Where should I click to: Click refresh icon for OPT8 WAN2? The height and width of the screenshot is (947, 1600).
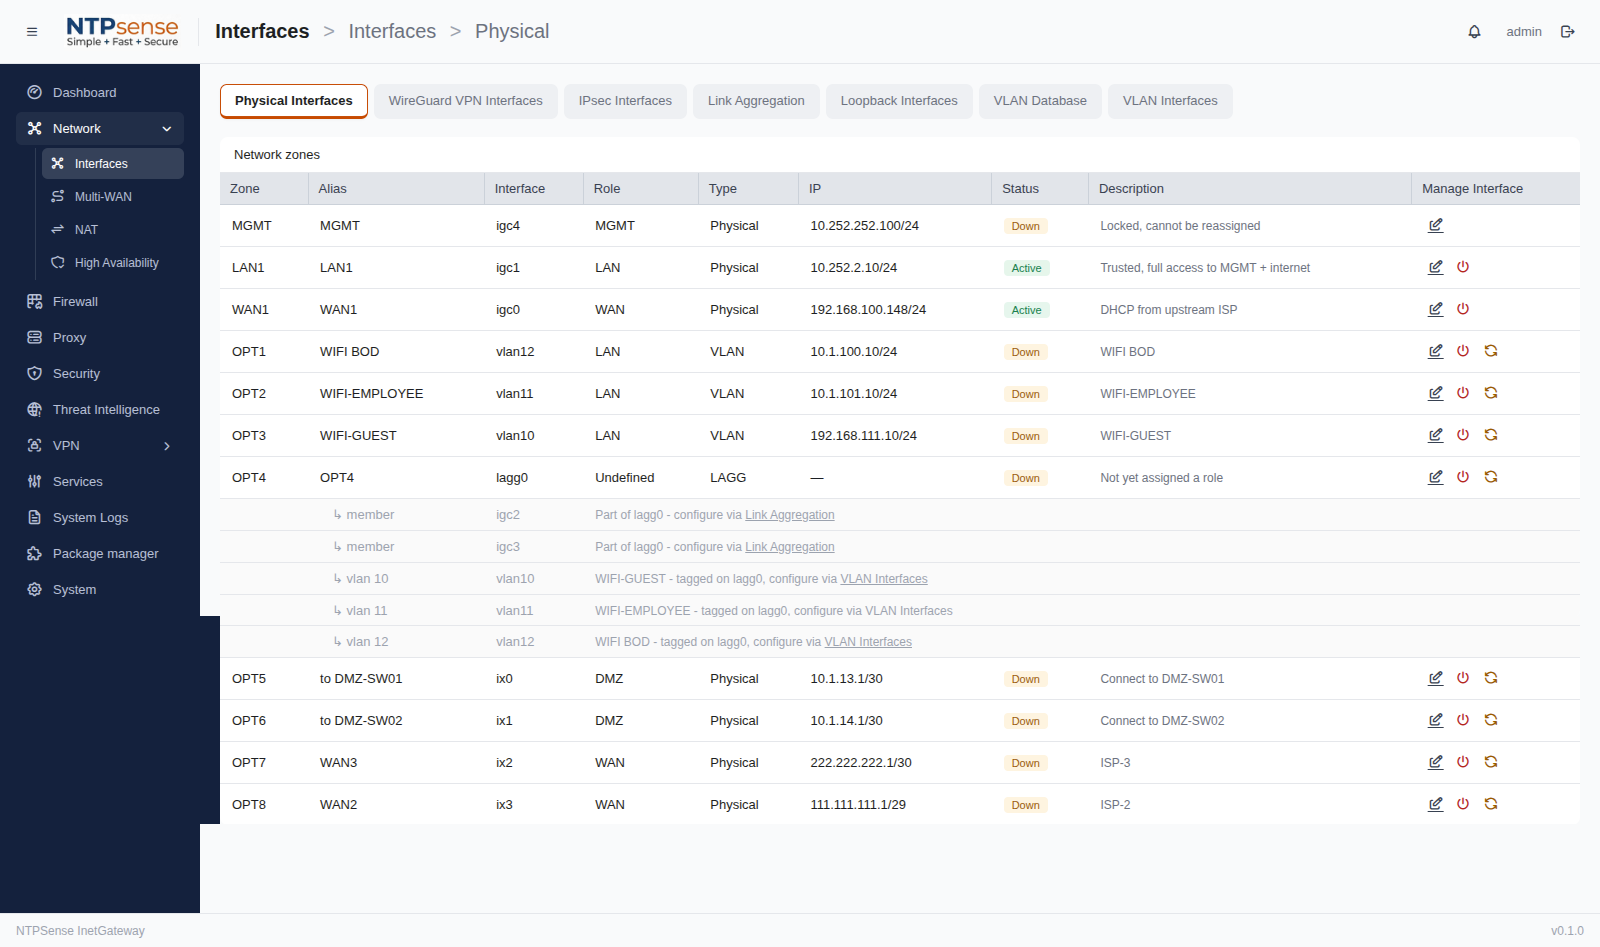click(1491, 805)
